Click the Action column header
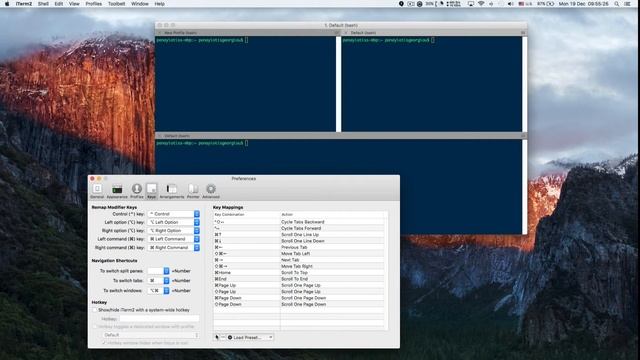The width and height of the screenshot is (640, 360). pos(333,215)
